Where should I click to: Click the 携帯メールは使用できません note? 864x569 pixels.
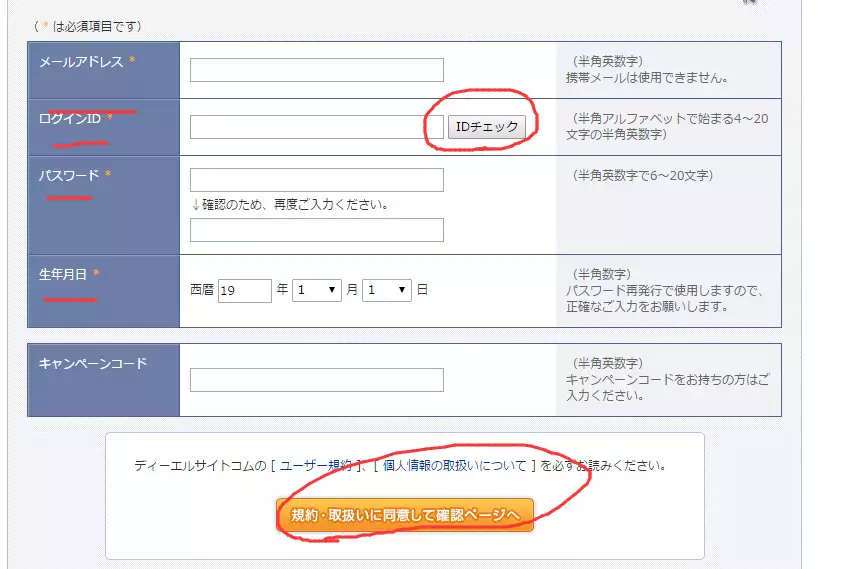646,78
